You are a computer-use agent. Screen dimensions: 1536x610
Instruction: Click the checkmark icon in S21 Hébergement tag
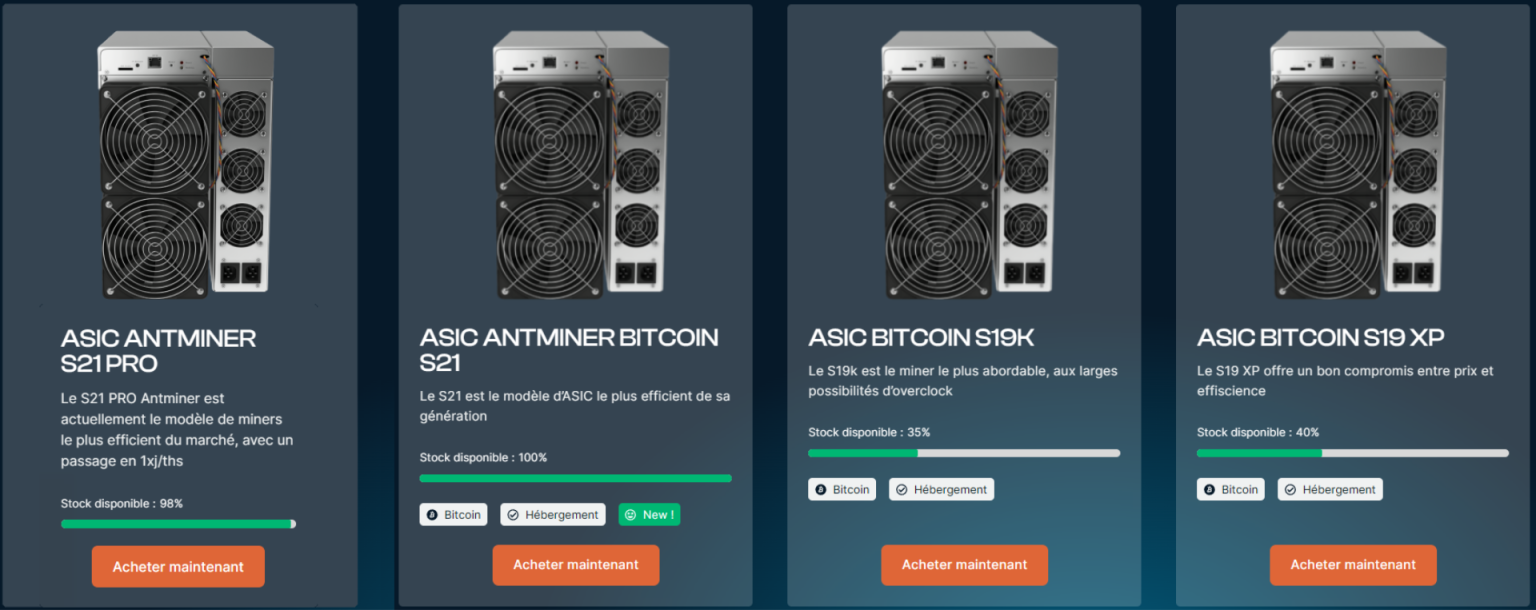(x=514, y=515)
